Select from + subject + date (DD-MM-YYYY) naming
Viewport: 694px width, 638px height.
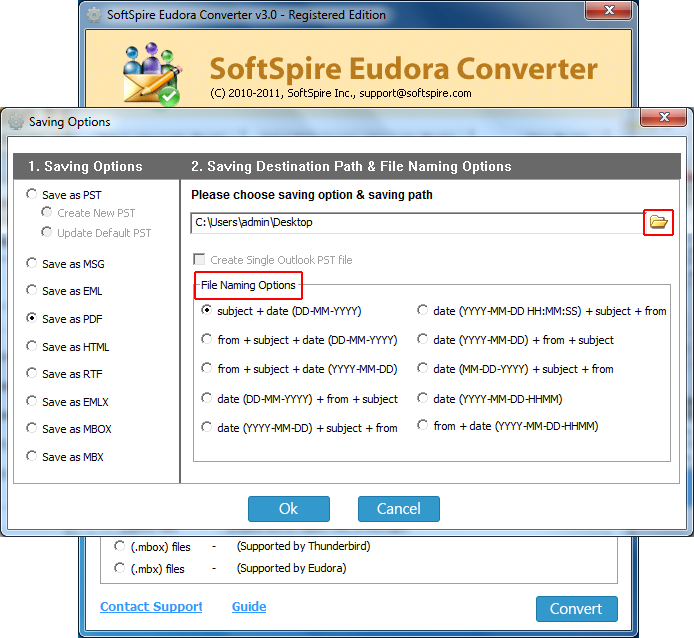click(206, 340)
